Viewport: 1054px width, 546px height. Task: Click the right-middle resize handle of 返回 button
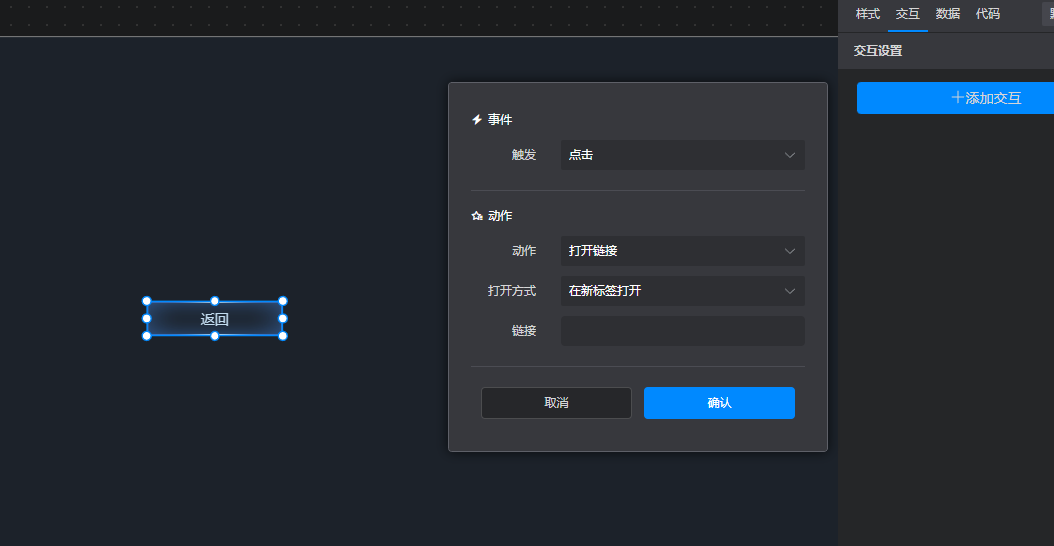click(283, 318)
